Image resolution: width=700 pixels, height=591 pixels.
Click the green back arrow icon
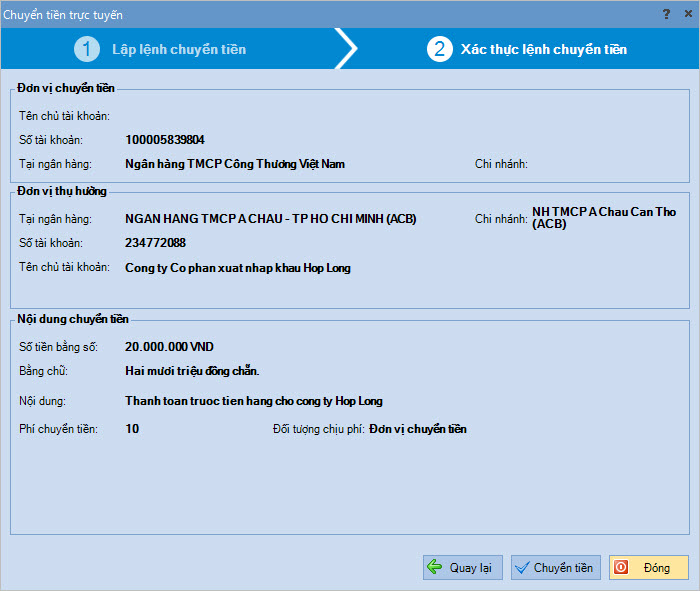point(435,568)
